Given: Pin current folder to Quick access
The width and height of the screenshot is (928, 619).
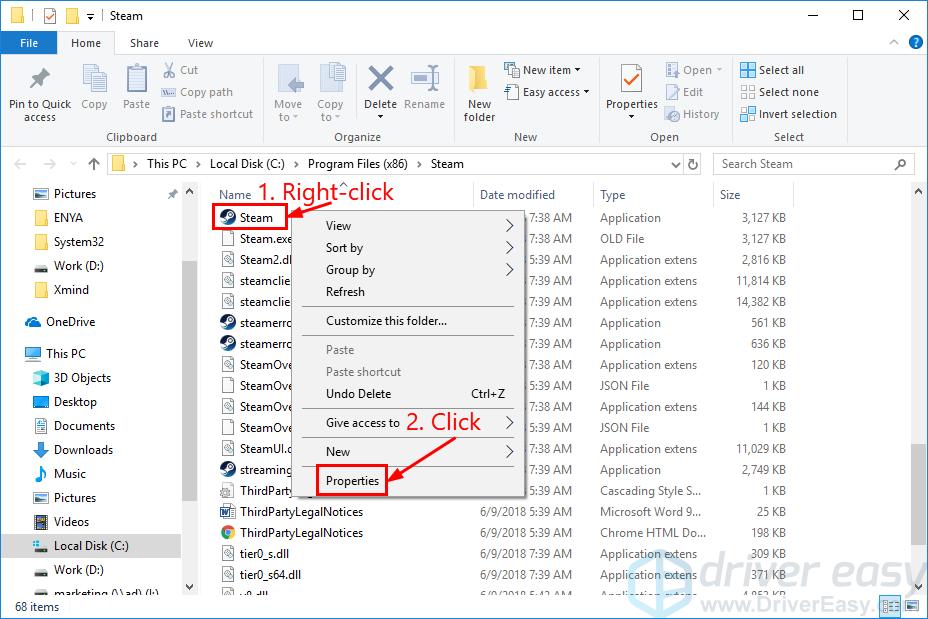Looking at the screenshot, I should pos(39,92).
